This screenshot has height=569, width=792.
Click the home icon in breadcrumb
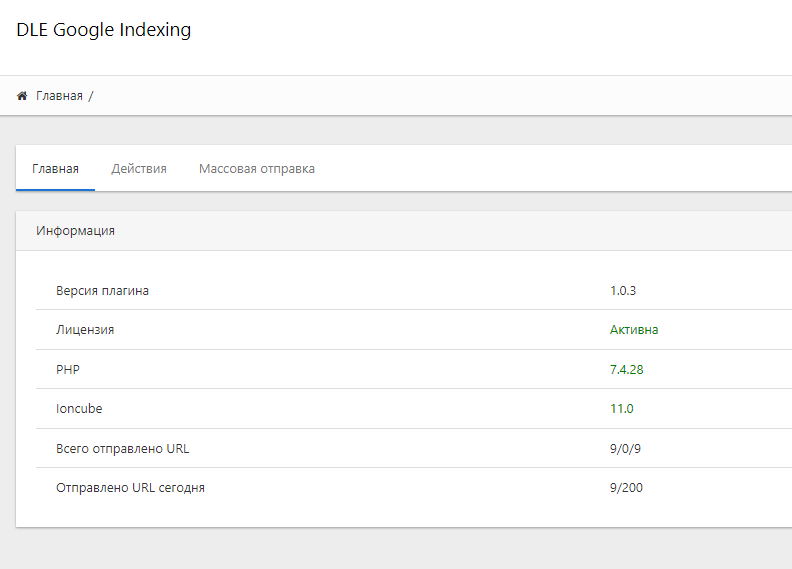pyautogui.click(x=22, y=95)
